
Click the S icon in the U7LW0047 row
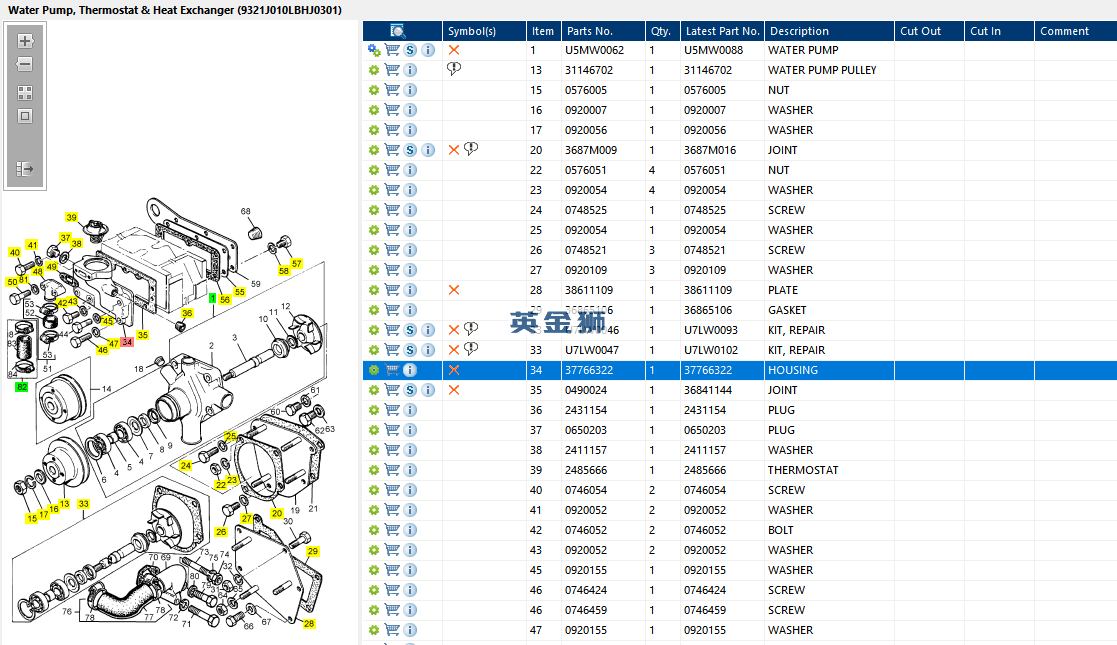410,350
